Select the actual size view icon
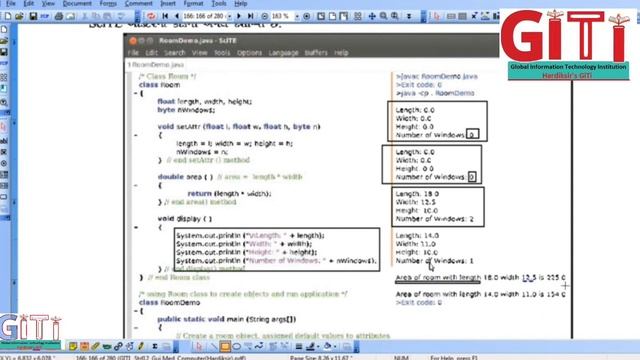 pyautogui.click(x=321, y=16)
